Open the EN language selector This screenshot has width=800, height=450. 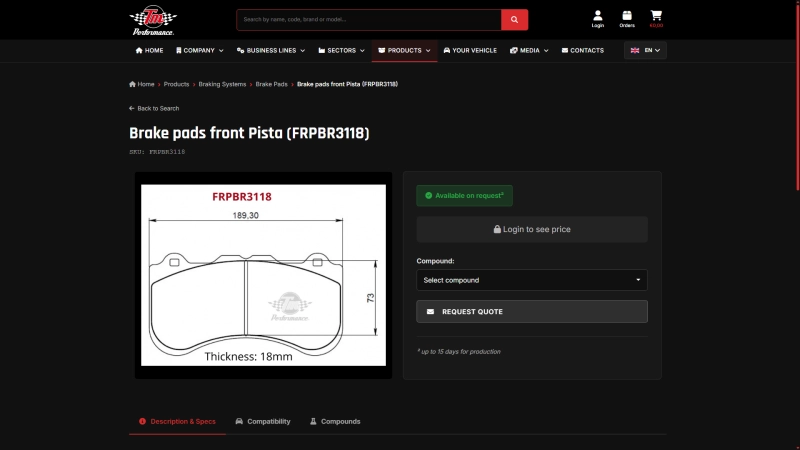coord(645,50)
